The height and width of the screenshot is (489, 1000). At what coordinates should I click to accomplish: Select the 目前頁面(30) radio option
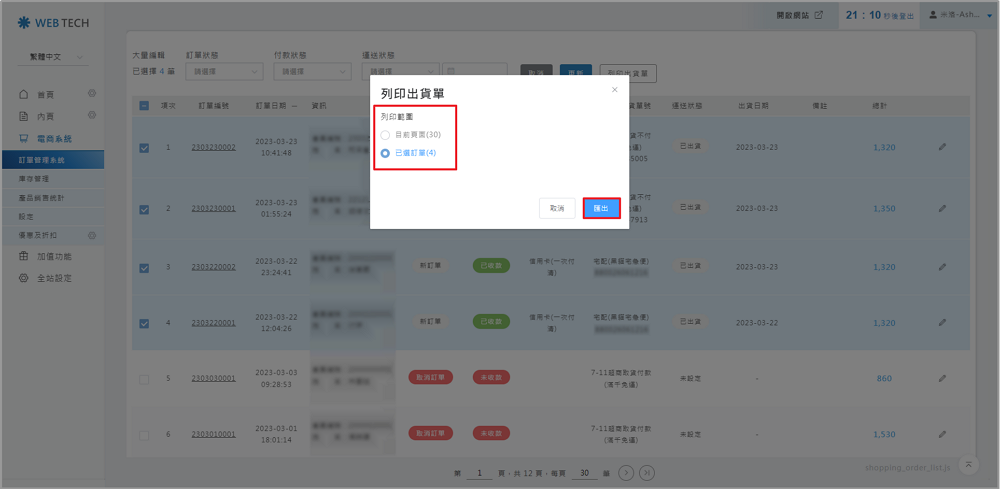pos(386,134)
